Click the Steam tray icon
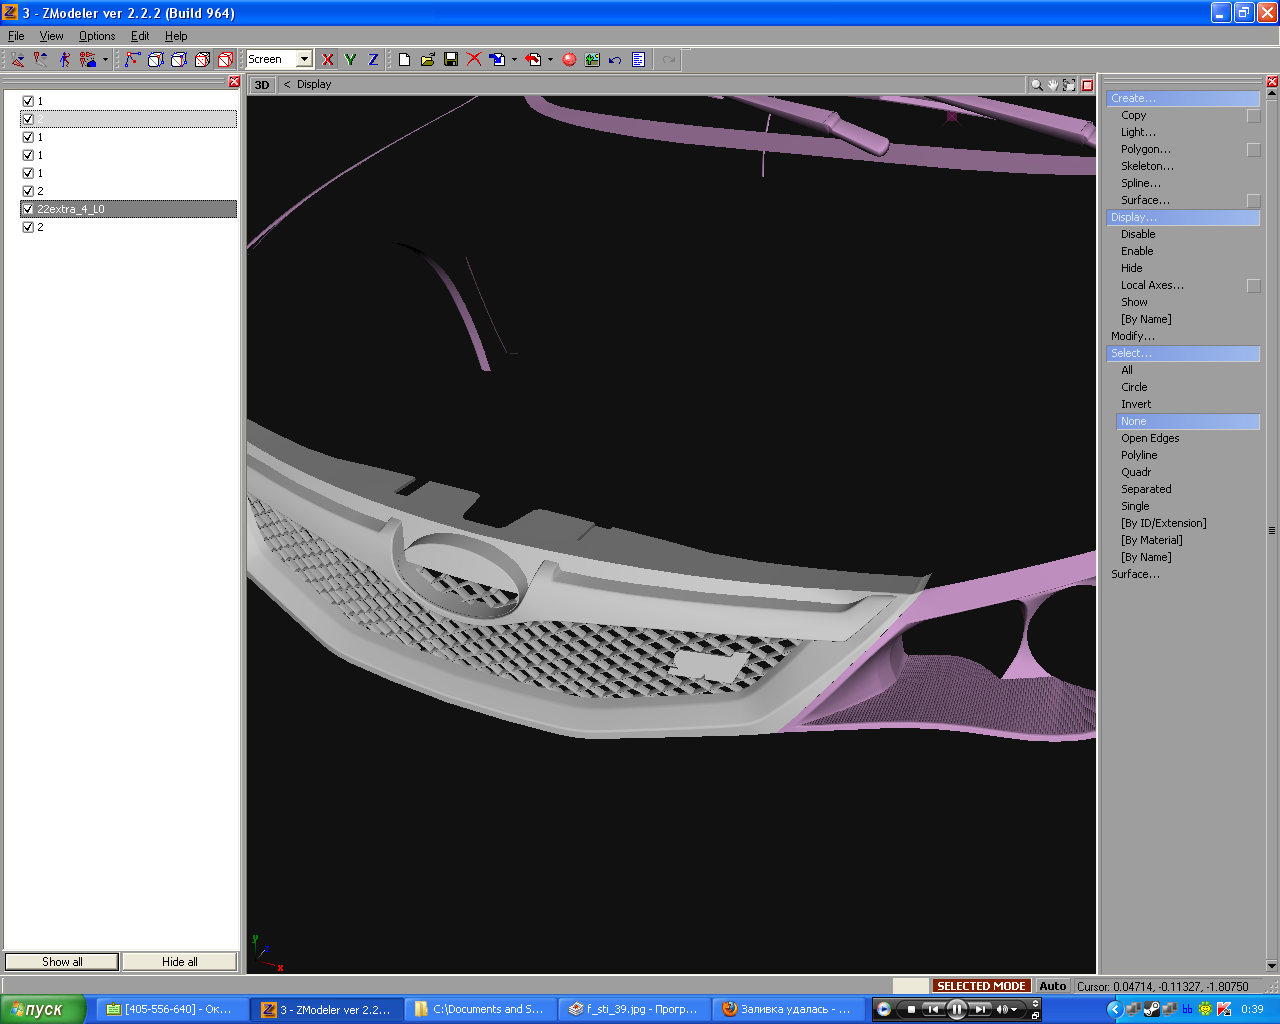 click(x=1151, y=1009)
